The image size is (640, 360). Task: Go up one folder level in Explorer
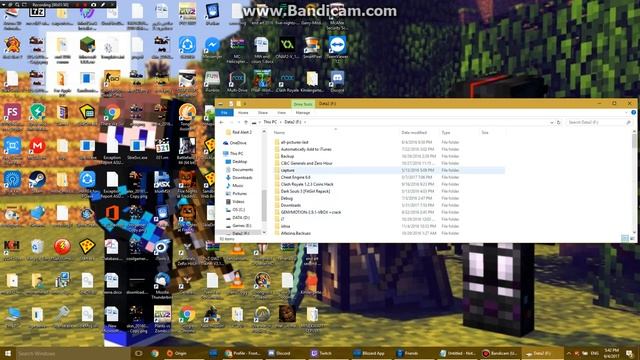pos(245,122)
